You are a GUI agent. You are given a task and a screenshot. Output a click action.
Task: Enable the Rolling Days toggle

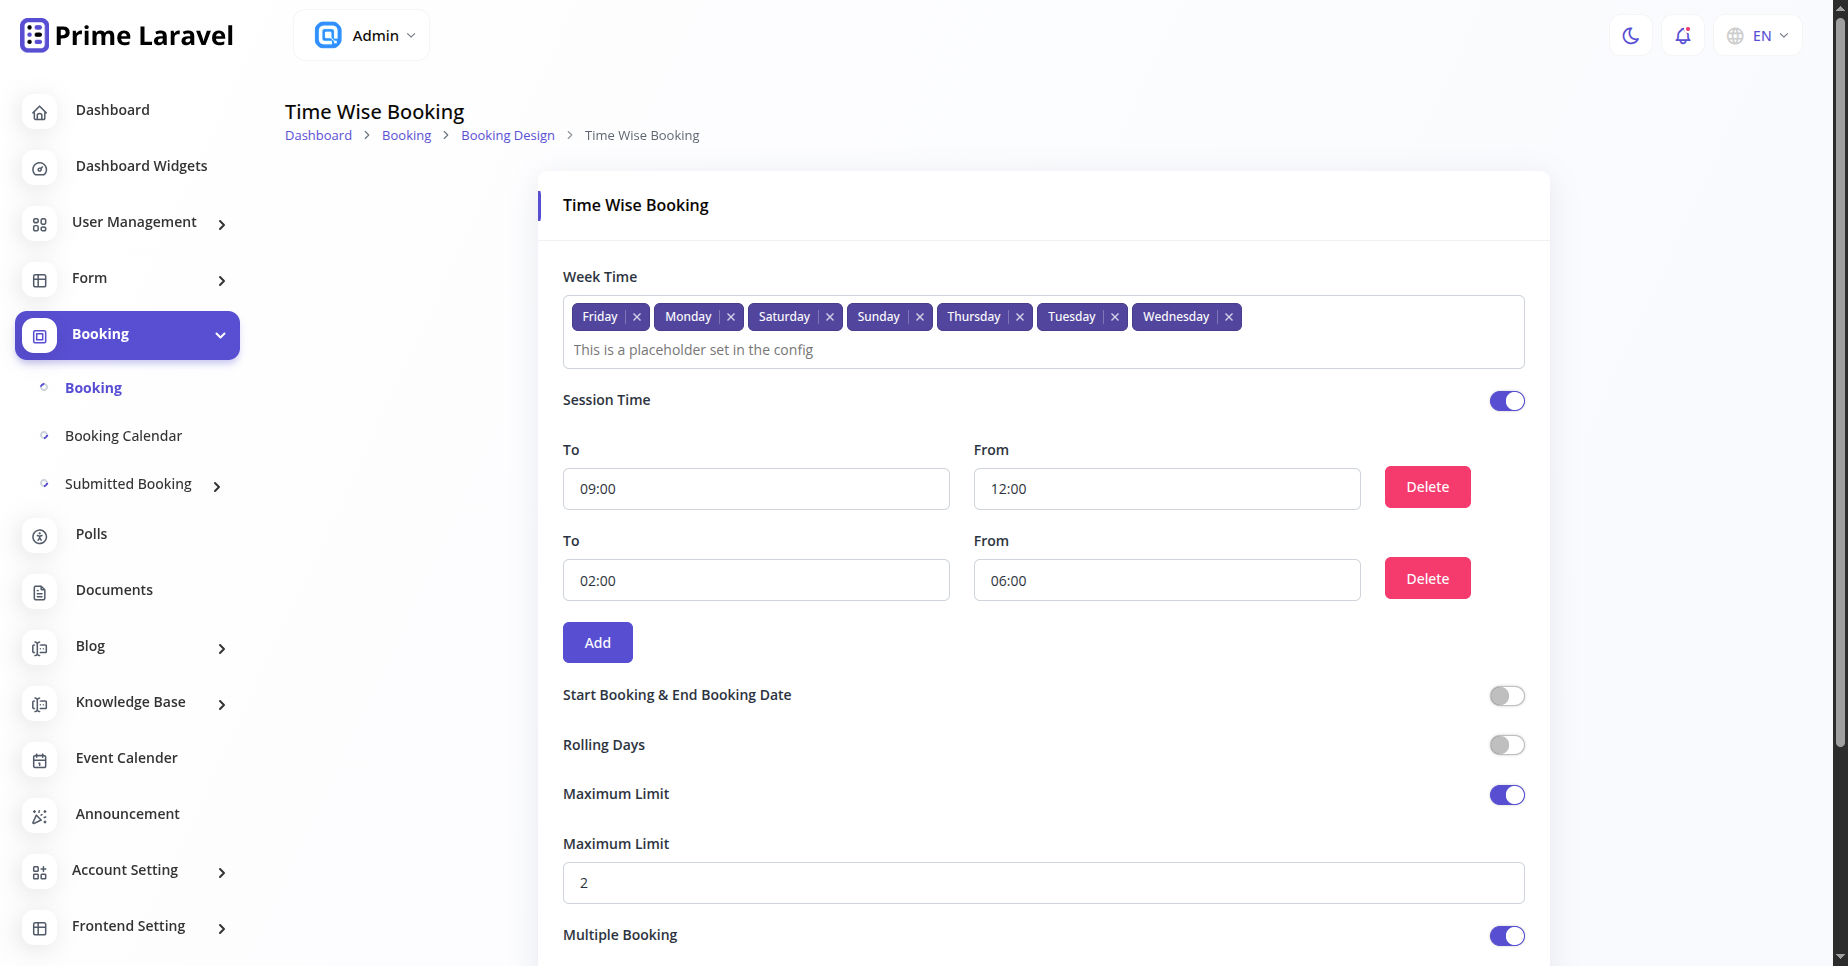pyautogui.click(x=1507, y=745)
